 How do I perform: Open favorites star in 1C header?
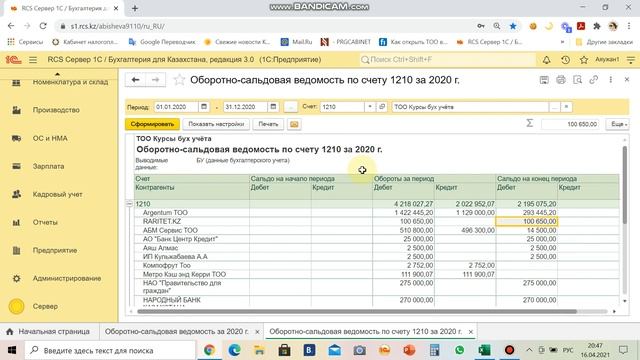click(584, 60)
